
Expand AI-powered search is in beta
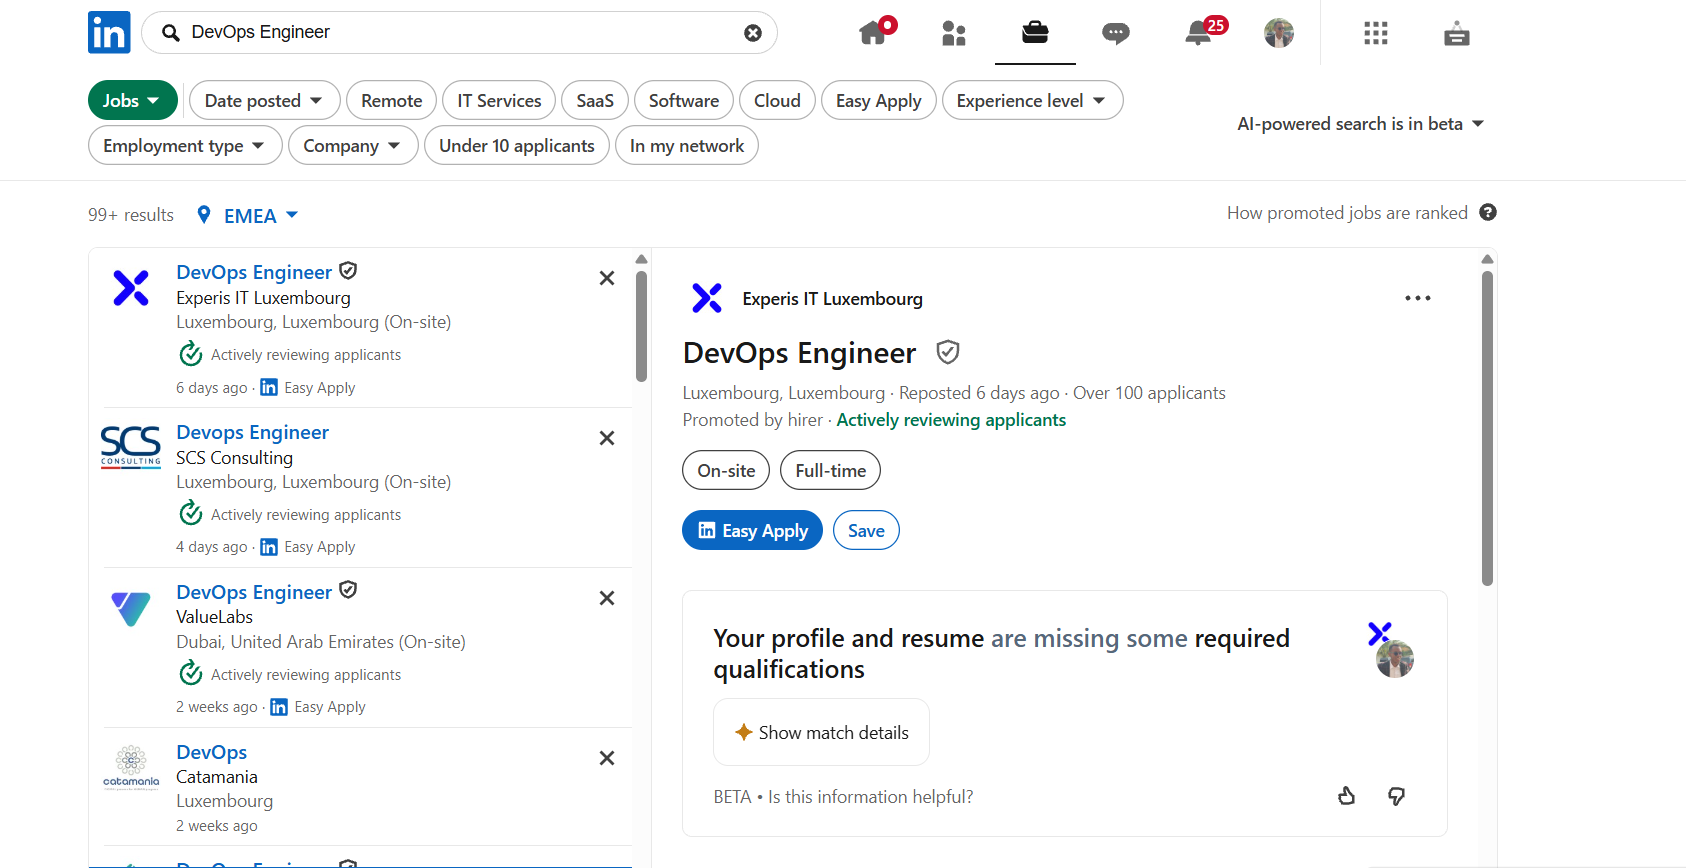[1361, 124]
